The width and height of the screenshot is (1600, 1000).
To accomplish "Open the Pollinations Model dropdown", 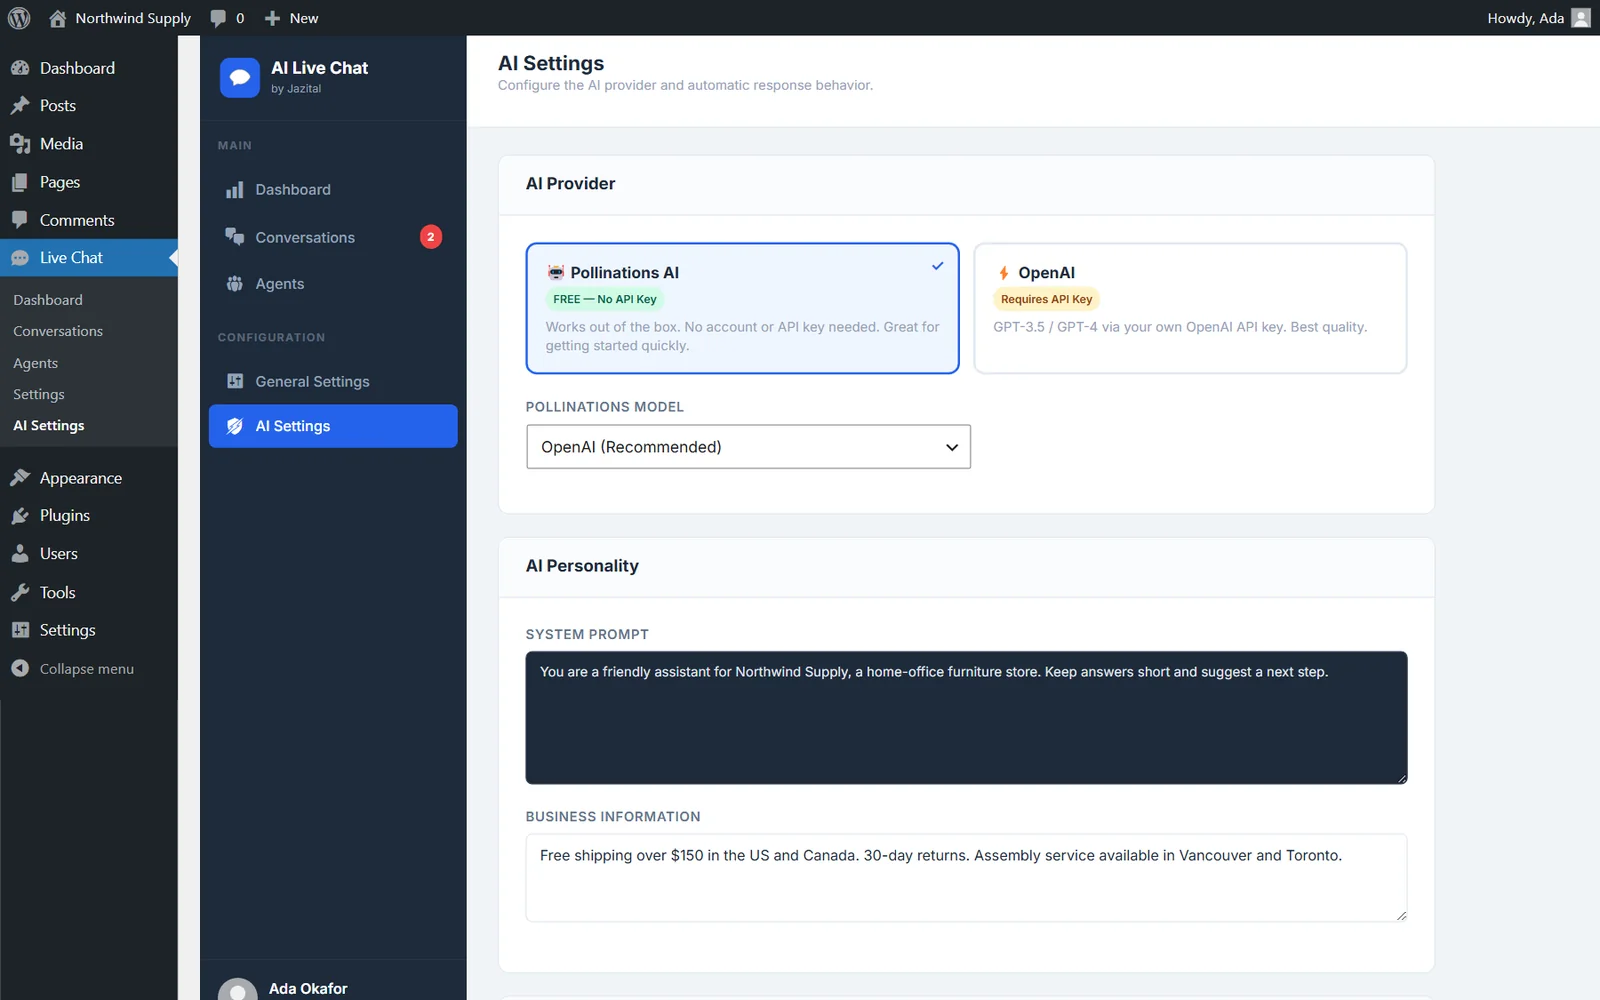I will click(748, 447).
